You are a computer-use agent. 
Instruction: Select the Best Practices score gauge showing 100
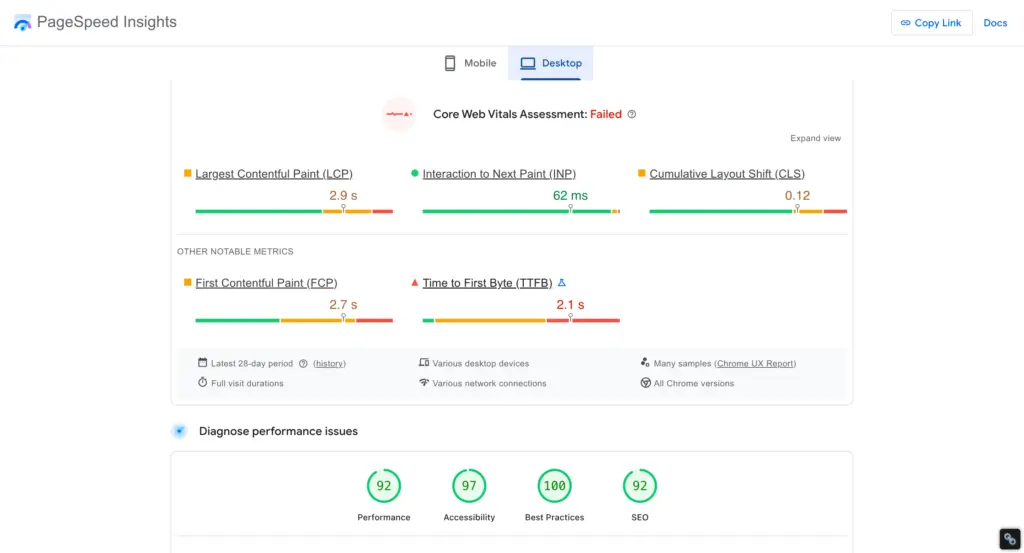pos(554,486)
